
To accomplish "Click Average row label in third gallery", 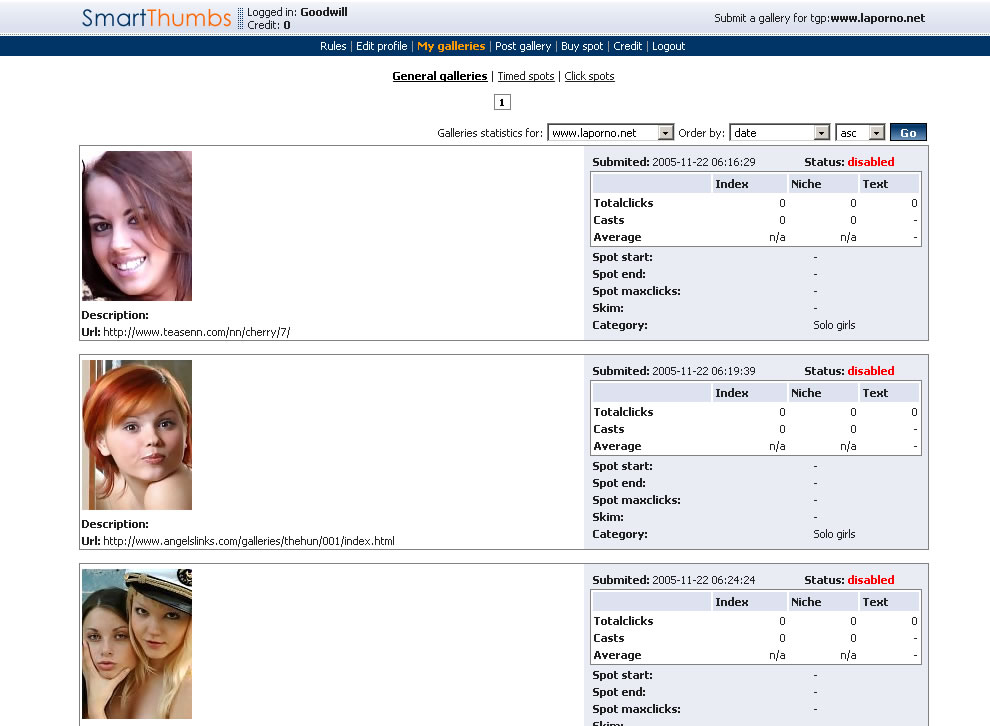I will 617,655.
